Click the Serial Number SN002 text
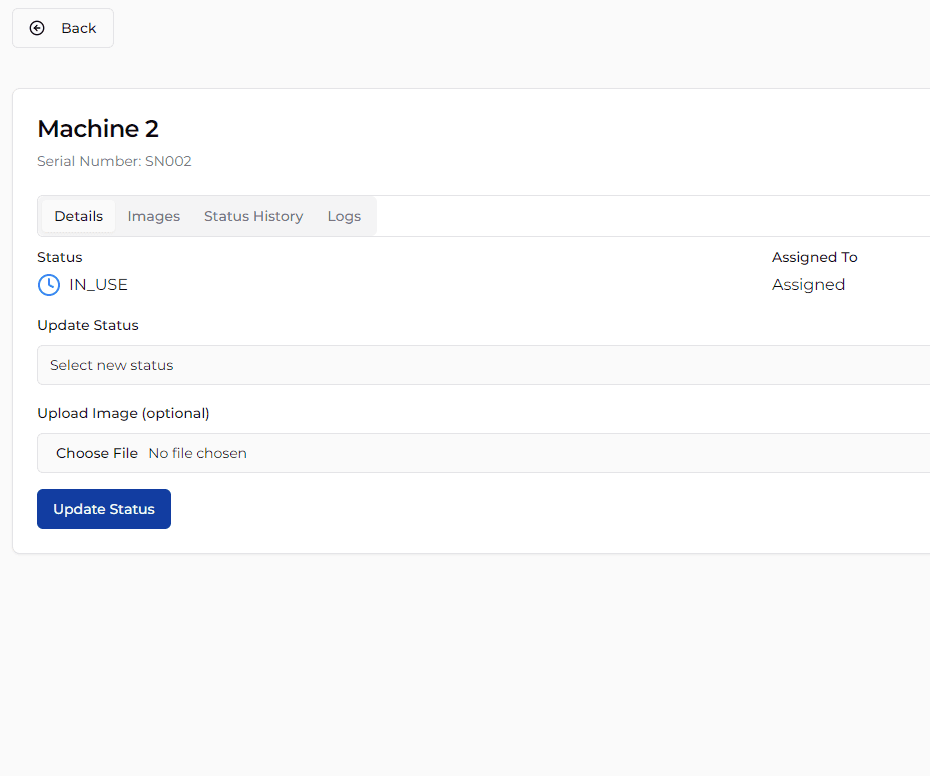This screenshot has height=776, width=930. coord(114,161)
